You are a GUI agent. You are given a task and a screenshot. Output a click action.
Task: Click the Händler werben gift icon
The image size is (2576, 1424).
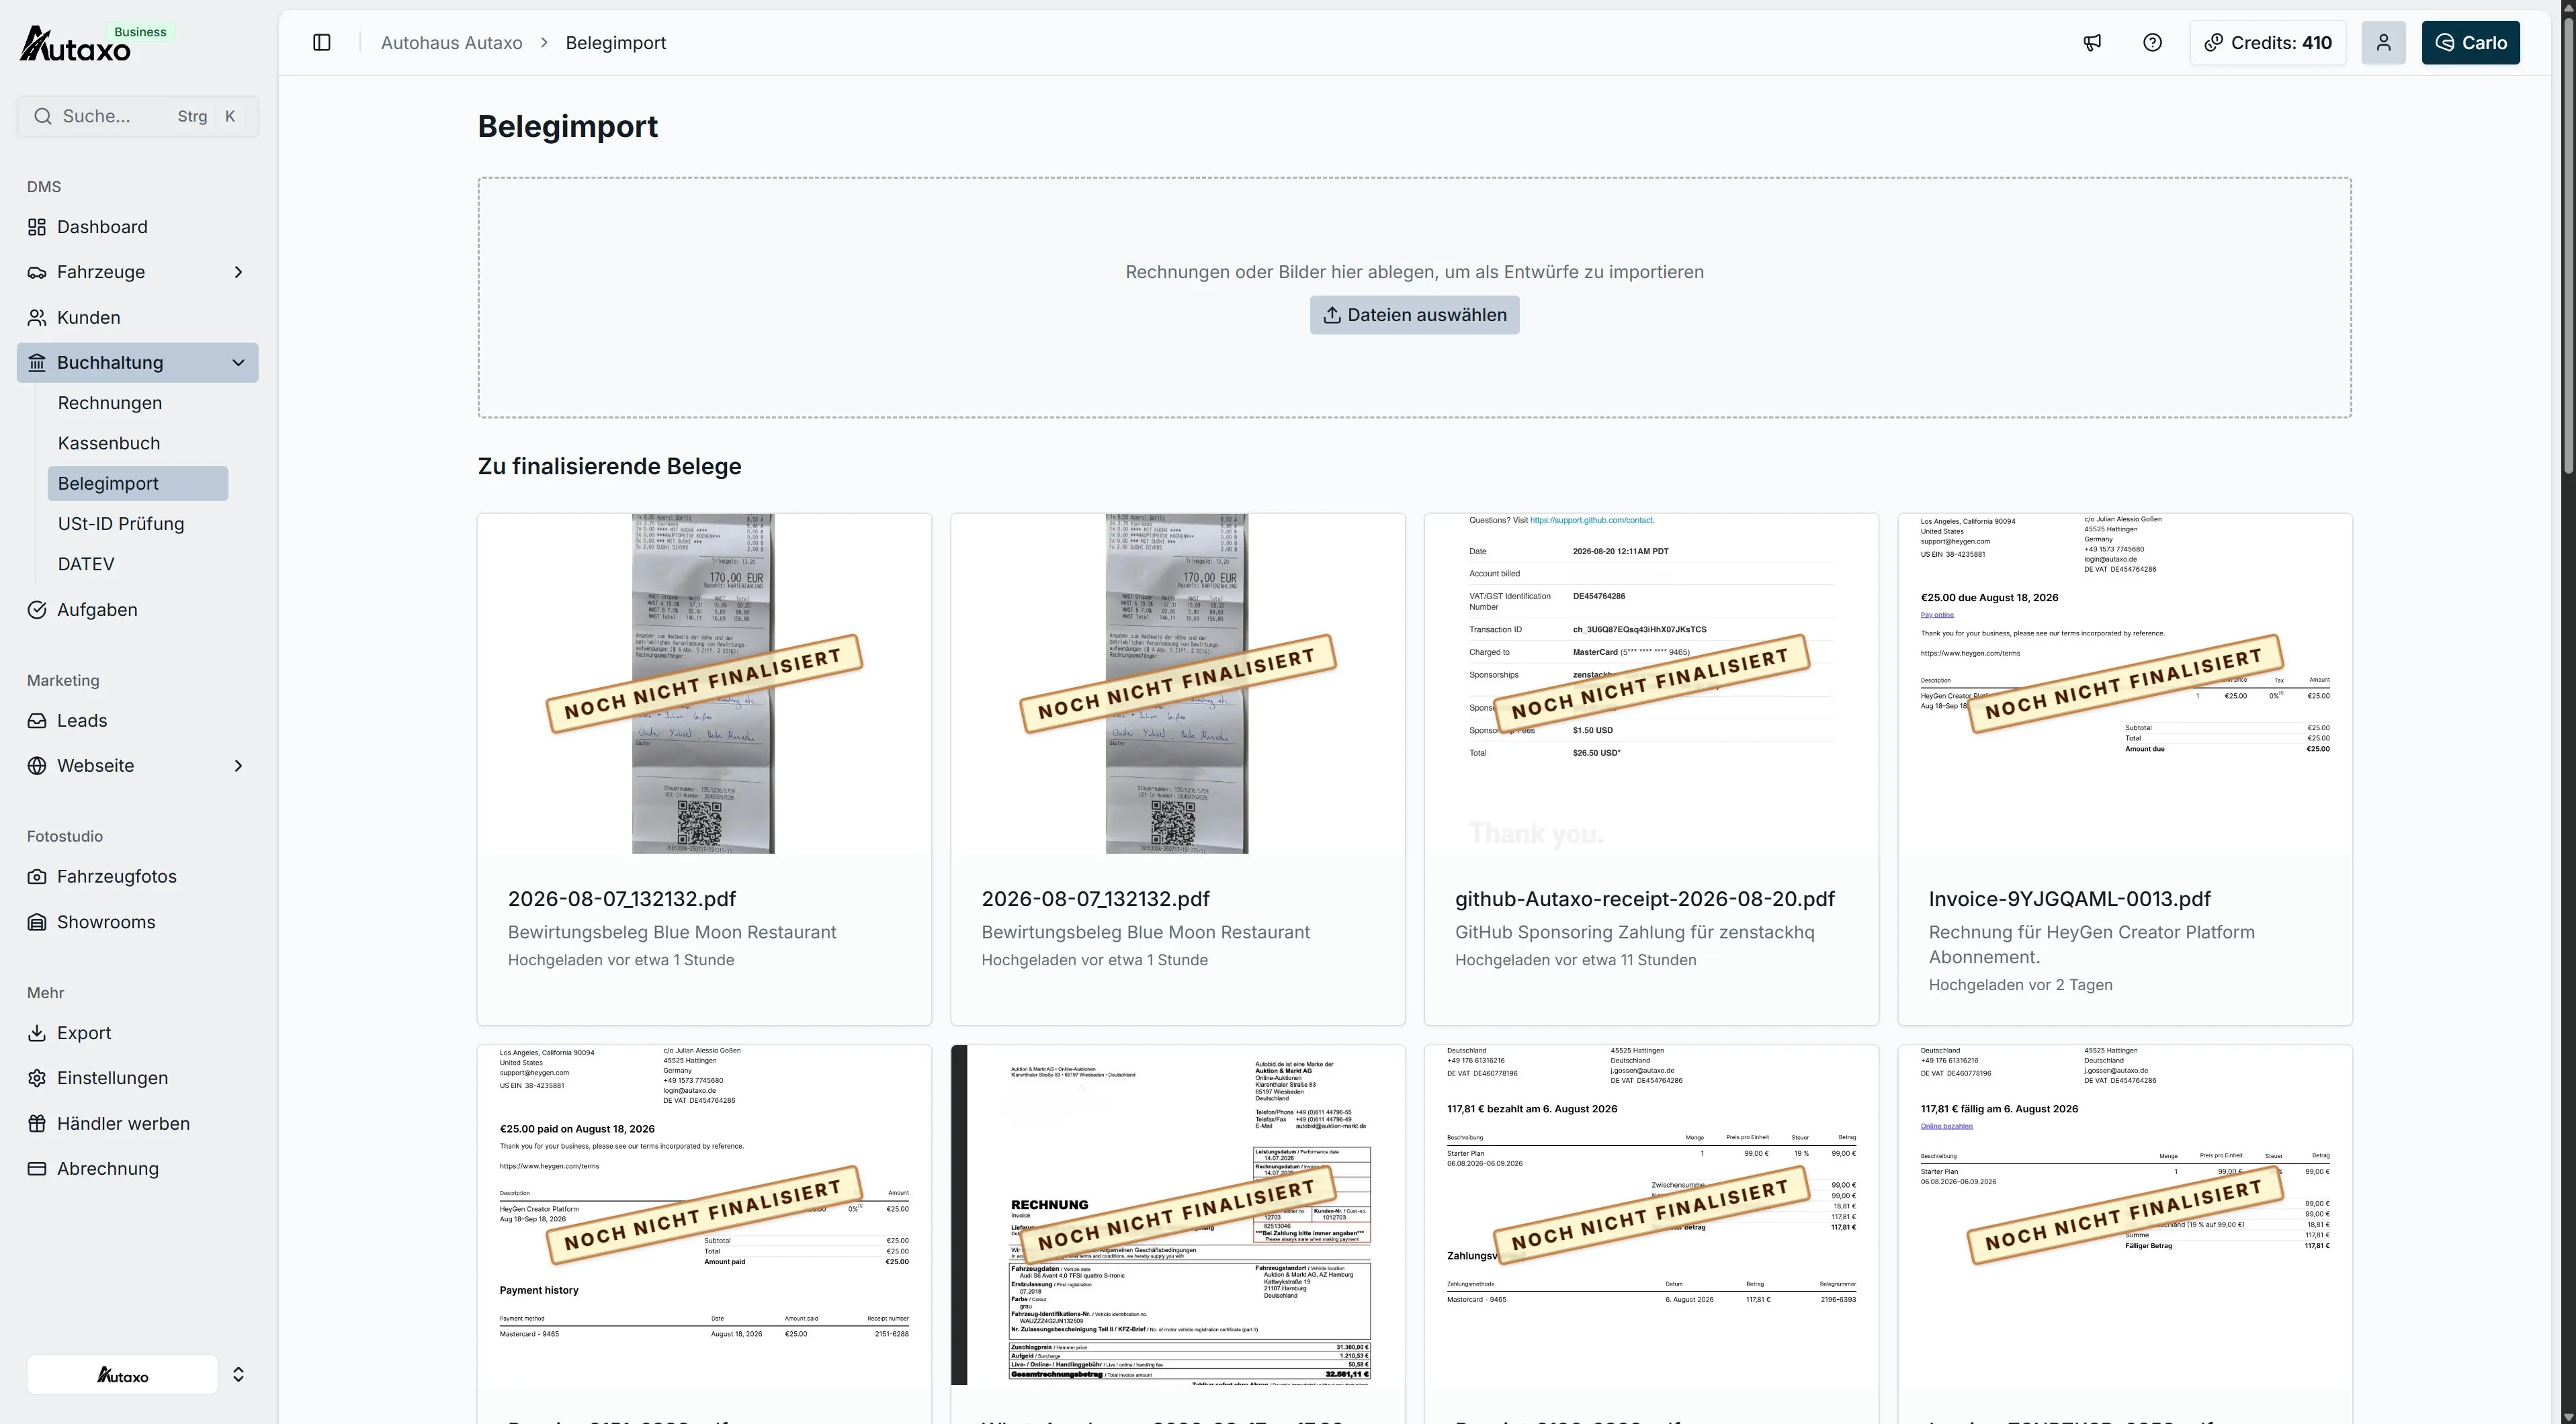pyautogui.click(x=37, y=1124)
